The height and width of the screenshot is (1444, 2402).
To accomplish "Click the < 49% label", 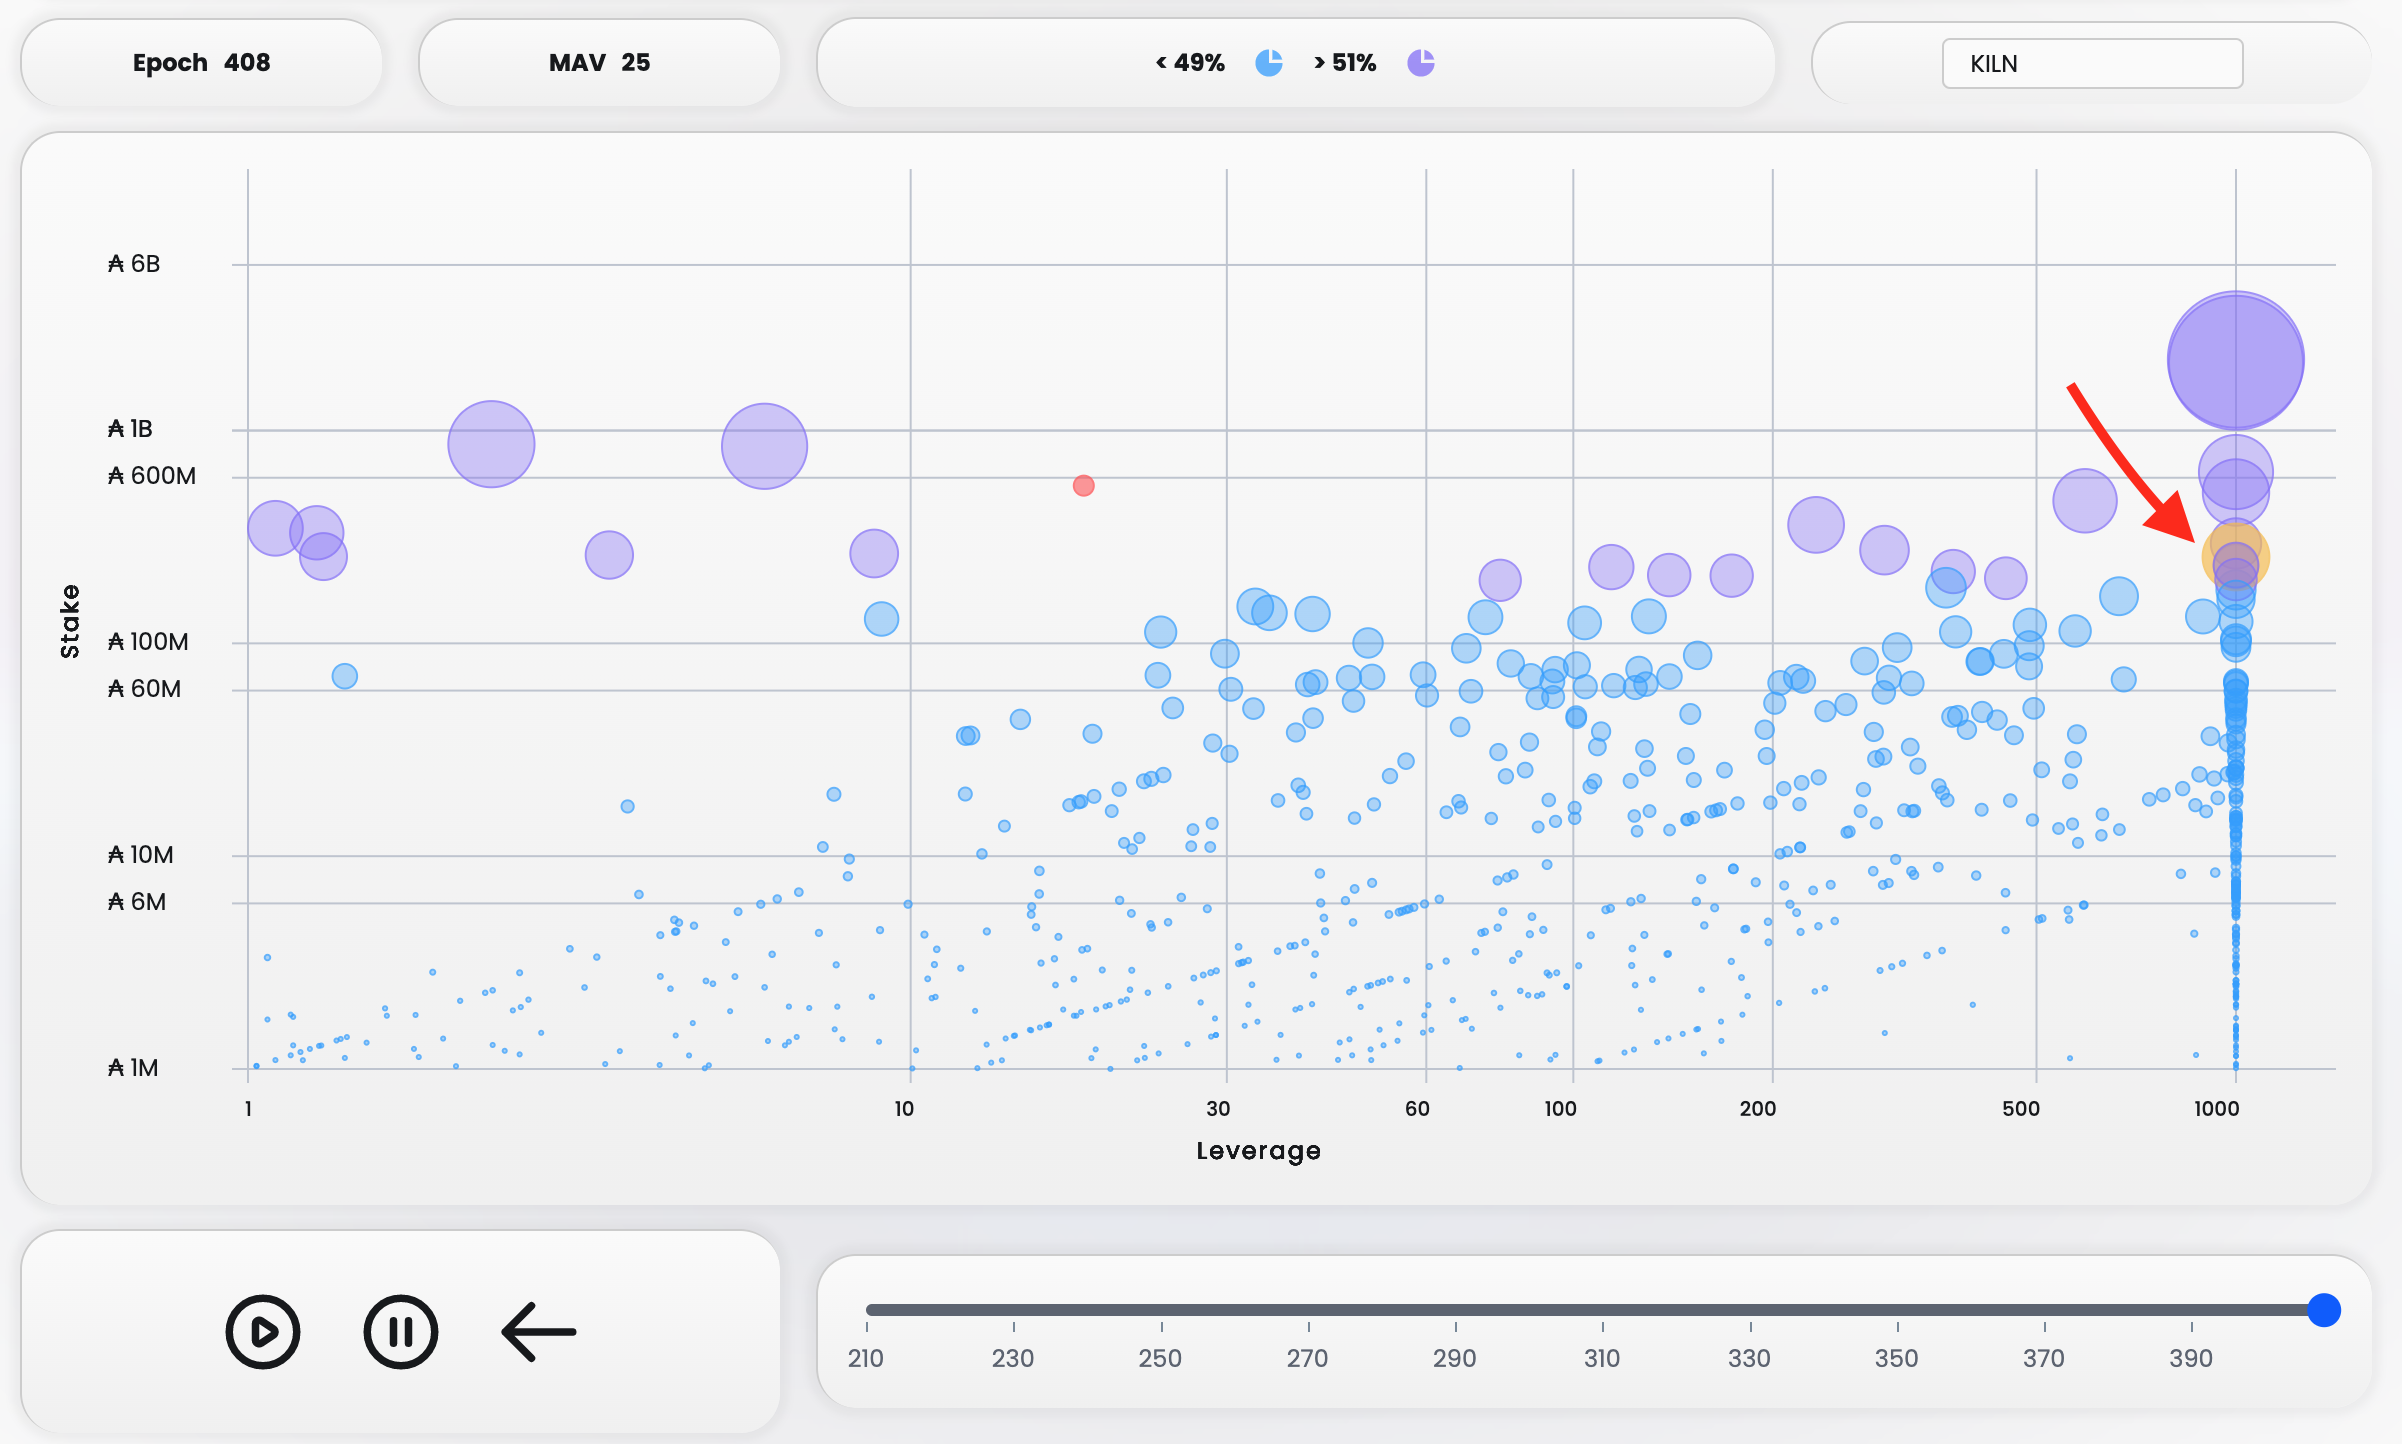I will point(1190,63).
